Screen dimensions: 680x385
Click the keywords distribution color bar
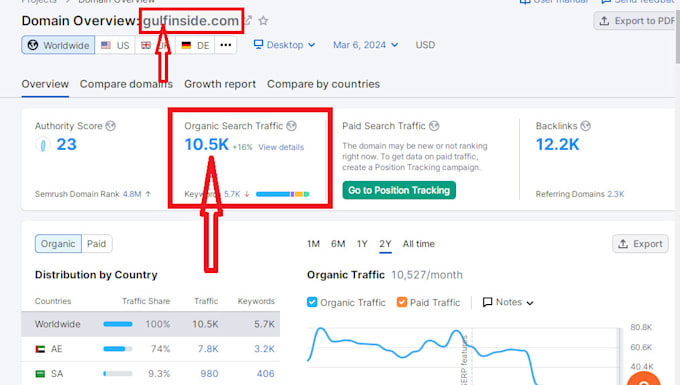[282, 194]
